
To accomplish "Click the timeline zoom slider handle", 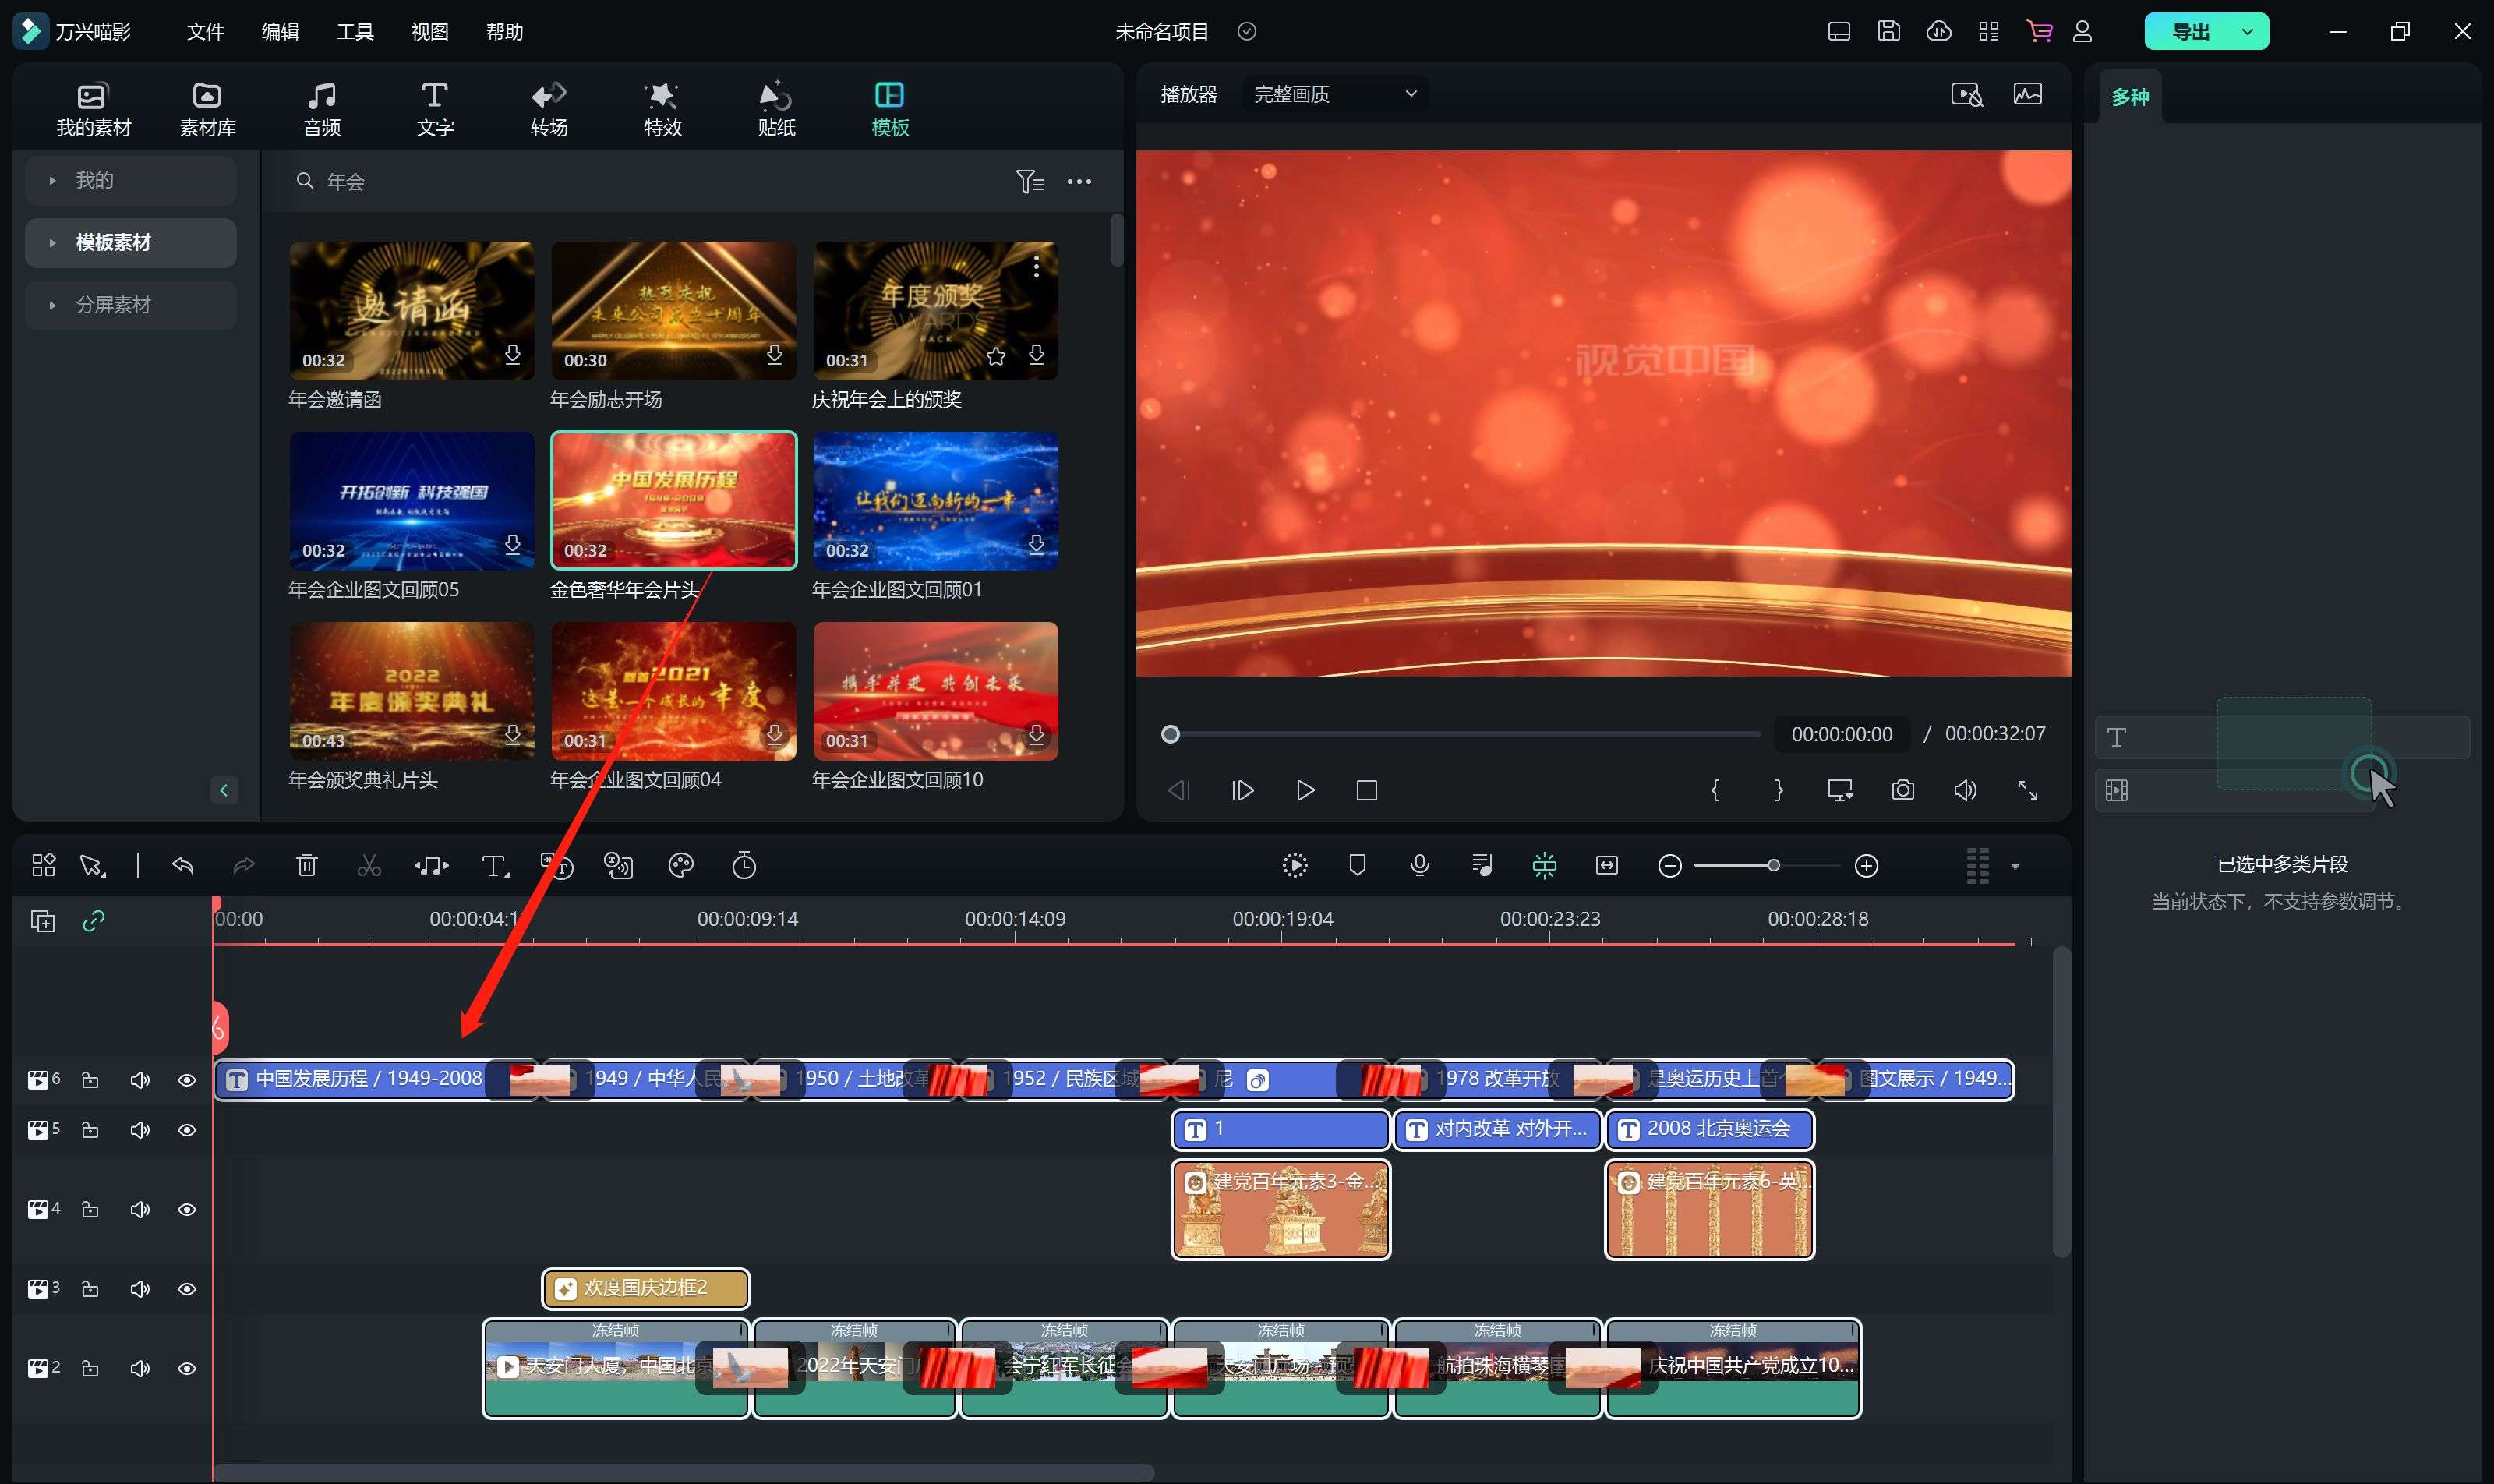I will 1773,866.
